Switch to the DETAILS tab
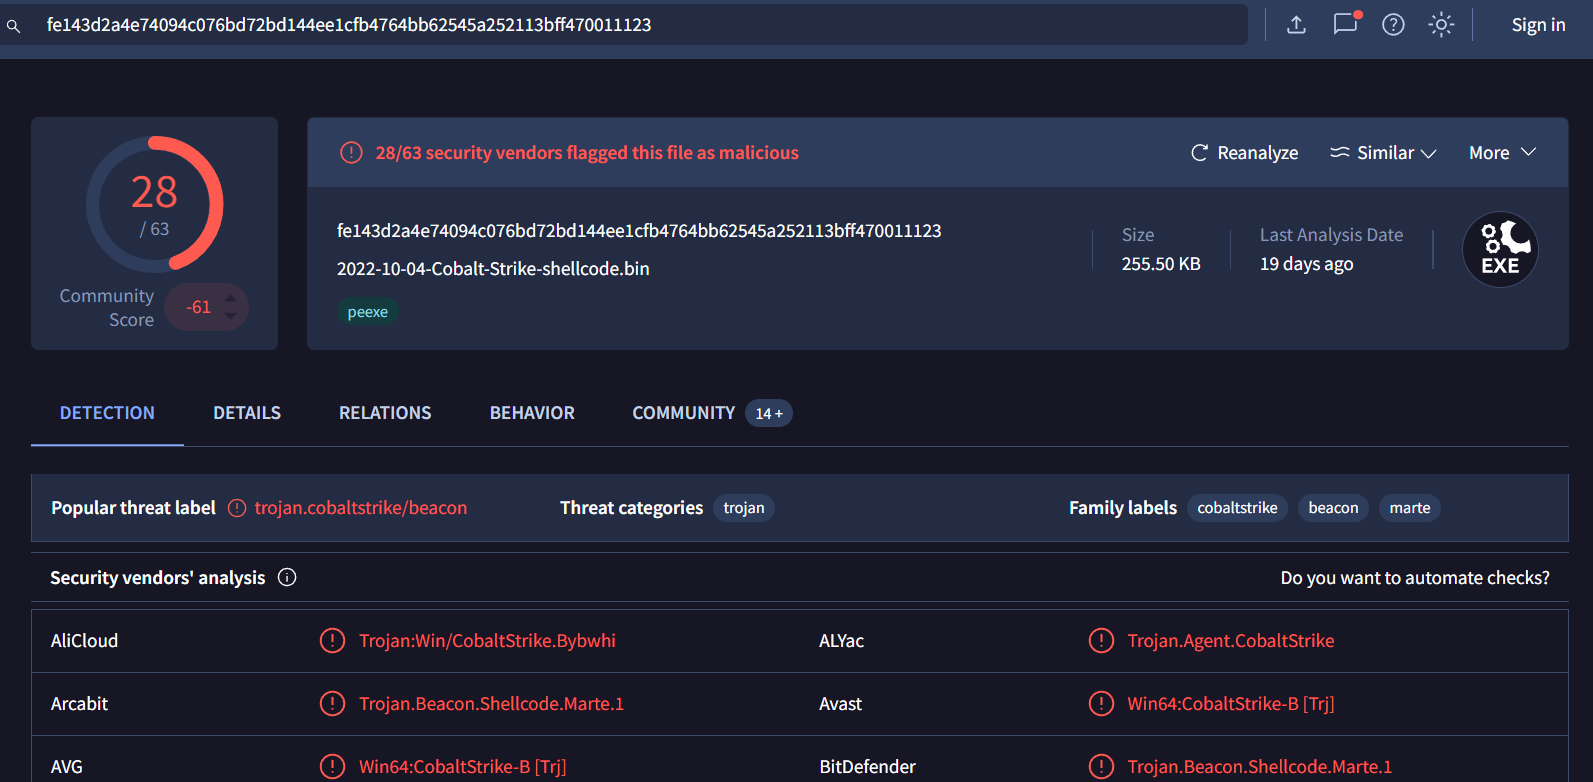Image resolution: width=1593 pixels, height=782 pixels. coord(247,413)
